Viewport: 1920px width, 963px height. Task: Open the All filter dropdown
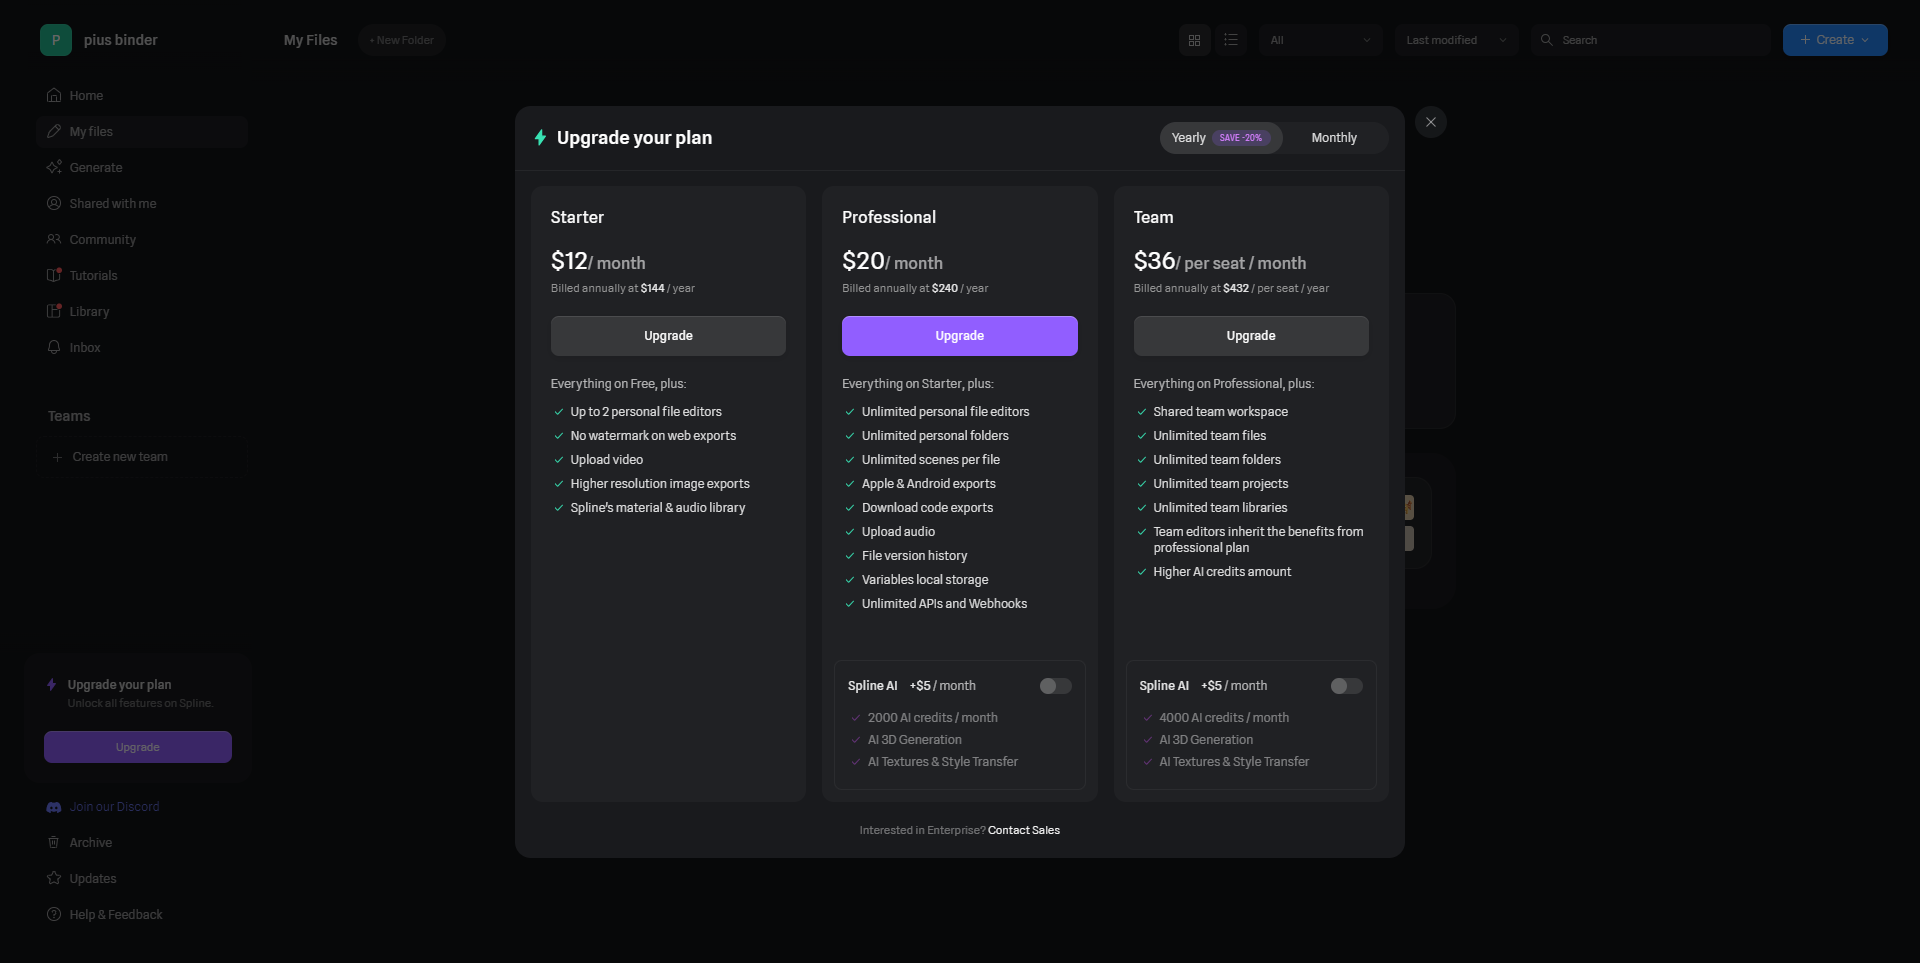point(1320,40)
